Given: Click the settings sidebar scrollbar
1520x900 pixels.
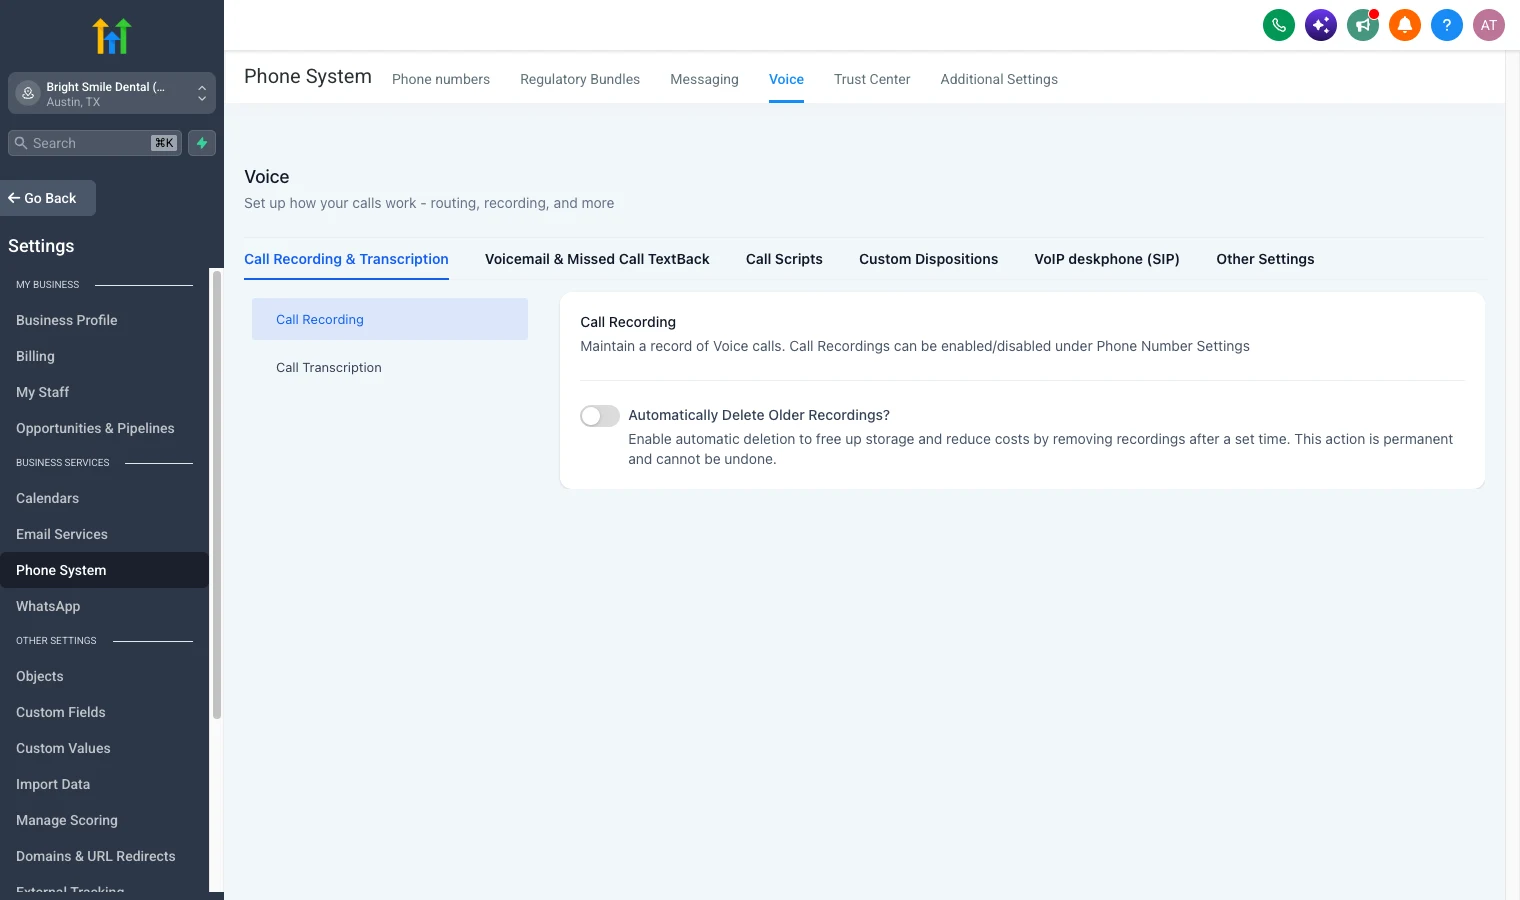Looking at the screenshot, I should (x=216, y=494).
